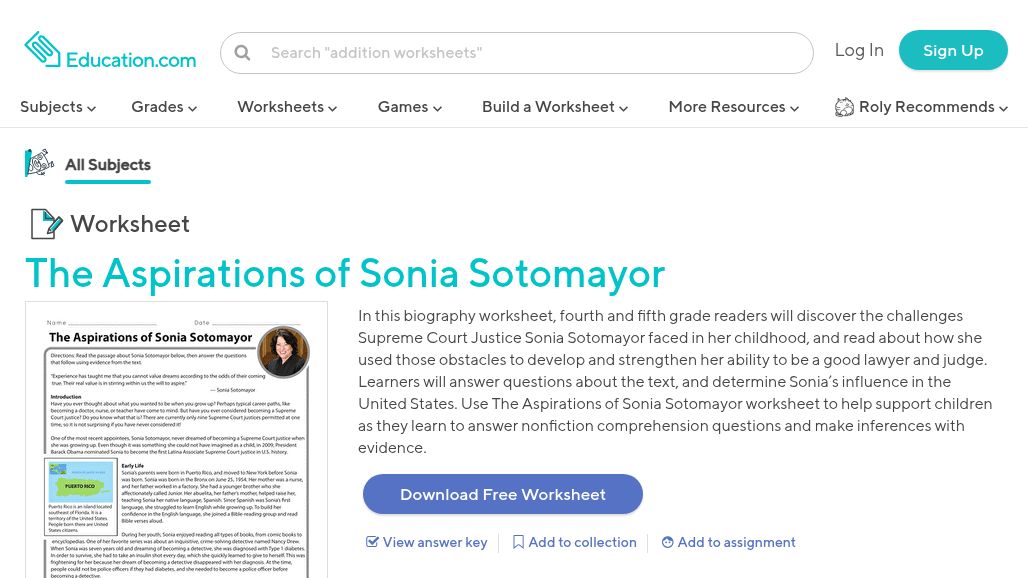Open the Grades dropdown menu
This screenshot has height=578, width=1028.
point(164,107)
